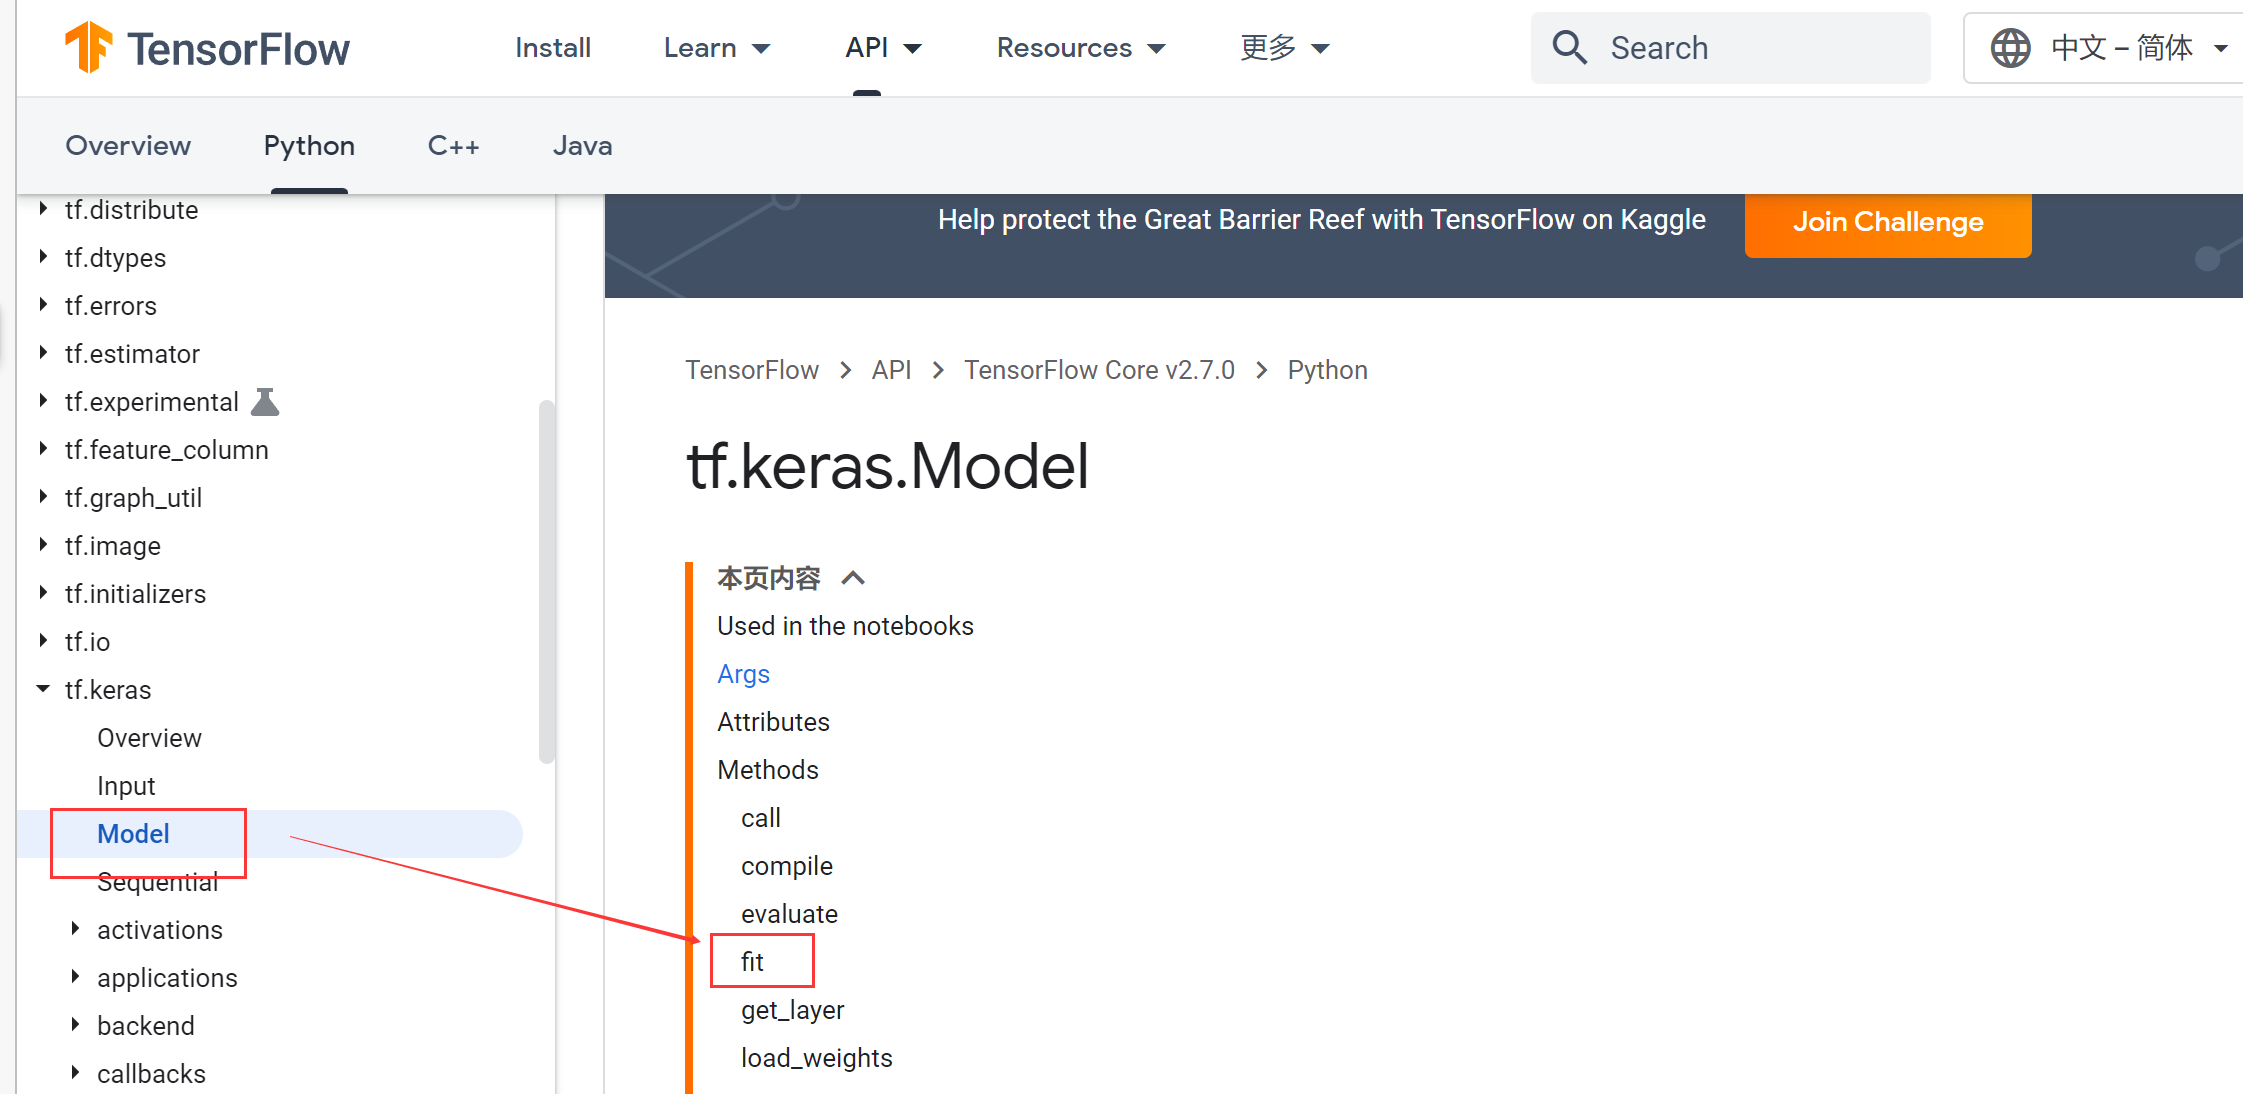Open the Resources dropdown menu
The width and height of the screenshot is (2243, 1094).
click(x=1081, y=48)
